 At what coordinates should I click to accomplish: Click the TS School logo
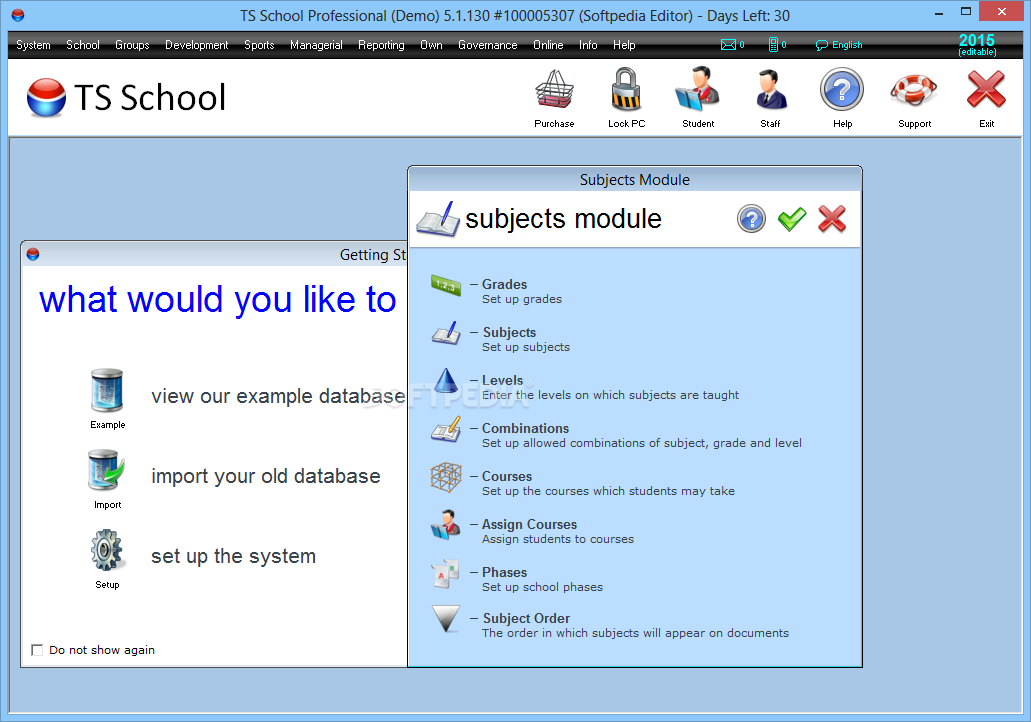tap(126, 97)
